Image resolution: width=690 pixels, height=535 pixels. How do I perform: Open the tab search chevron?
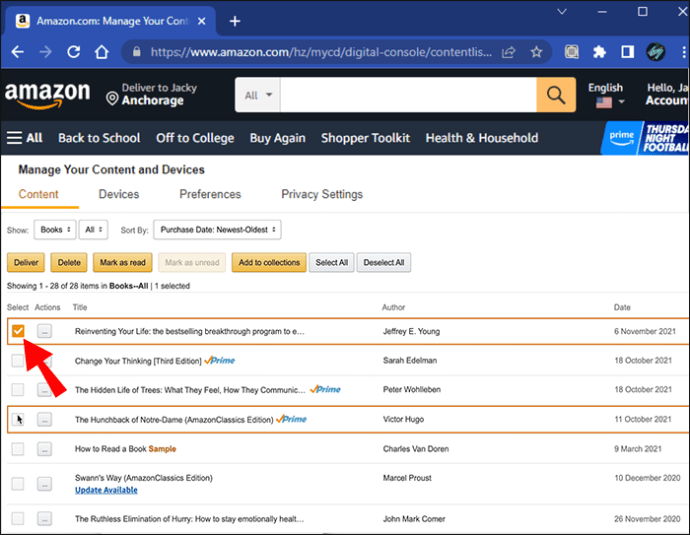562,11
